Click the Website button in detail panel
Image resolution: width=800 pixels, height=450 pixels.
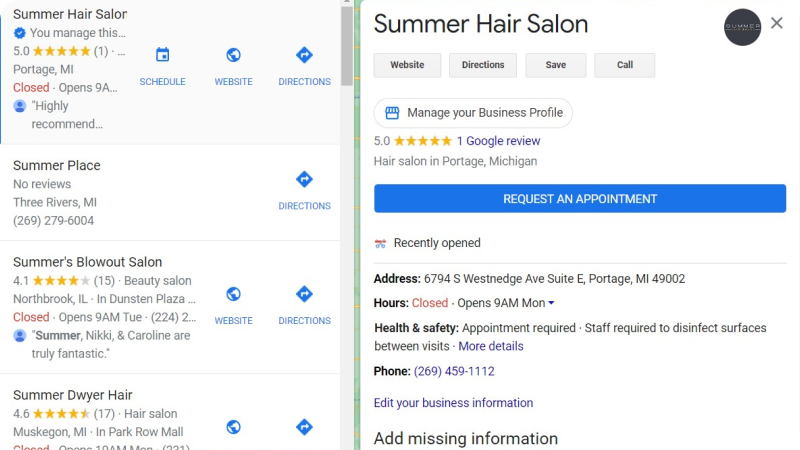pos(407,65)
